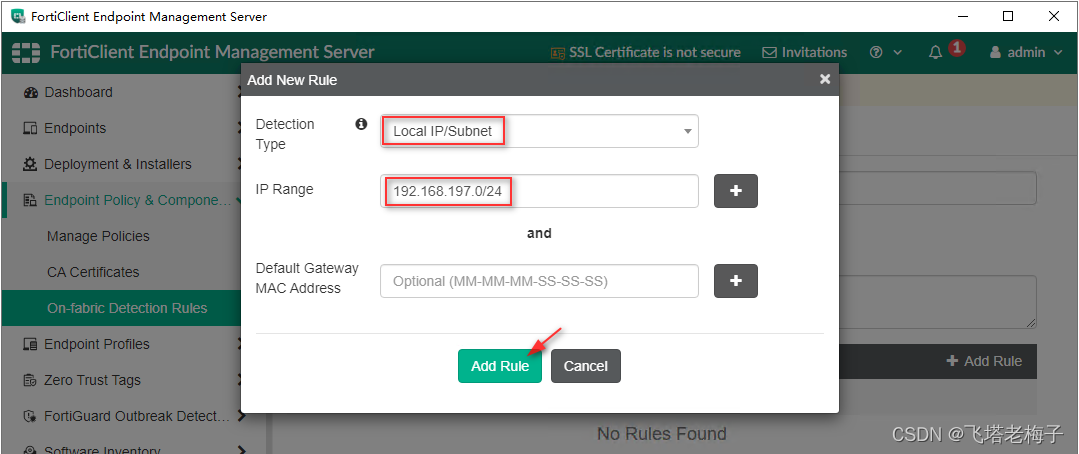Click the background Add Rule link
Image resolution: width=1079 pixels, height=454 pixels.
984,361
